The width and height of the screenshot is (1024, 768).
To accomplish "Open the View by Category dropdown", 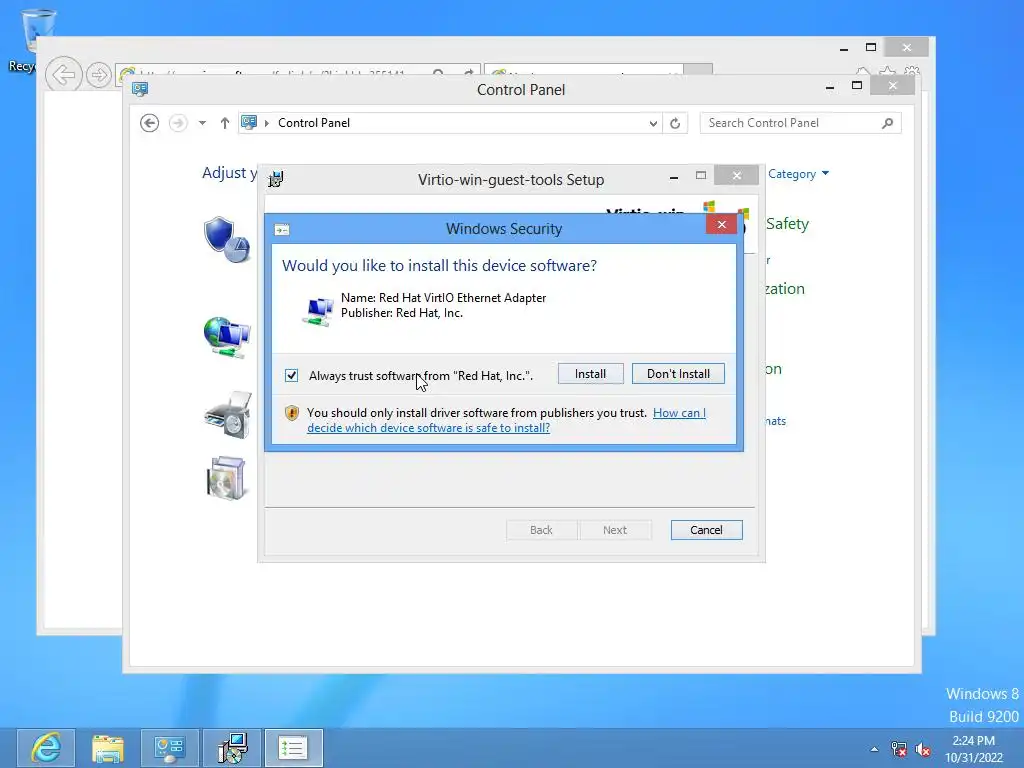I will [x=798, y=174].
